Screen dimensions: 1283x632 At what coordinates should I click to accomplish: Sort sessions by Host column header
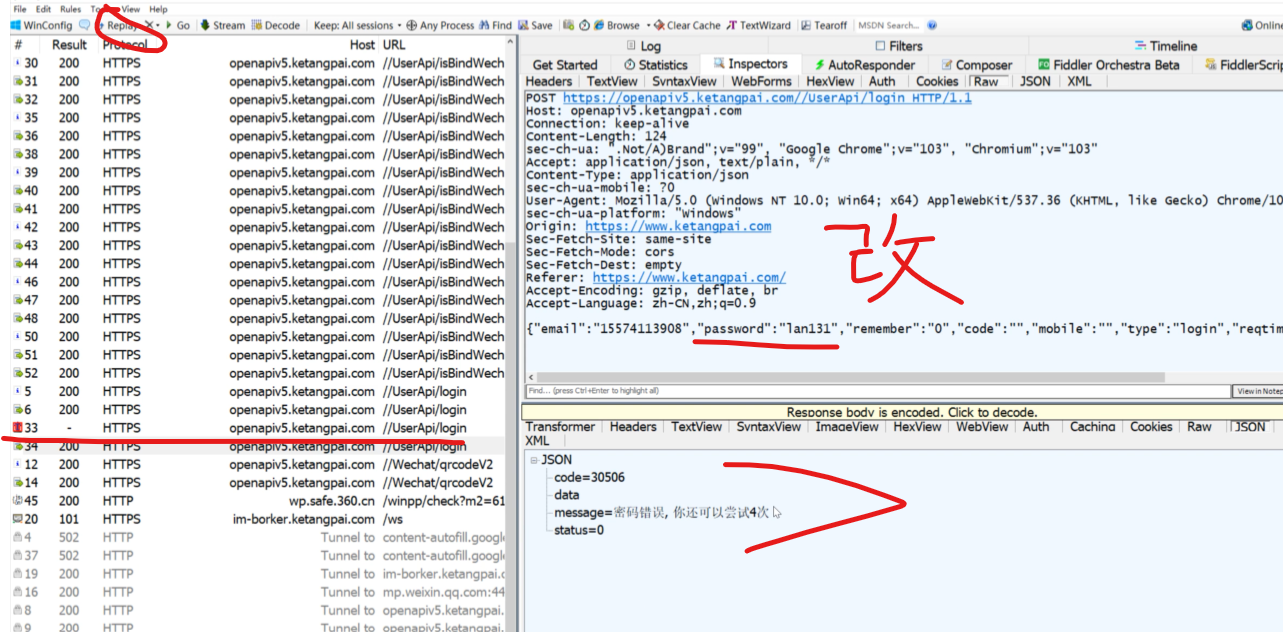(x=363, y=45)
